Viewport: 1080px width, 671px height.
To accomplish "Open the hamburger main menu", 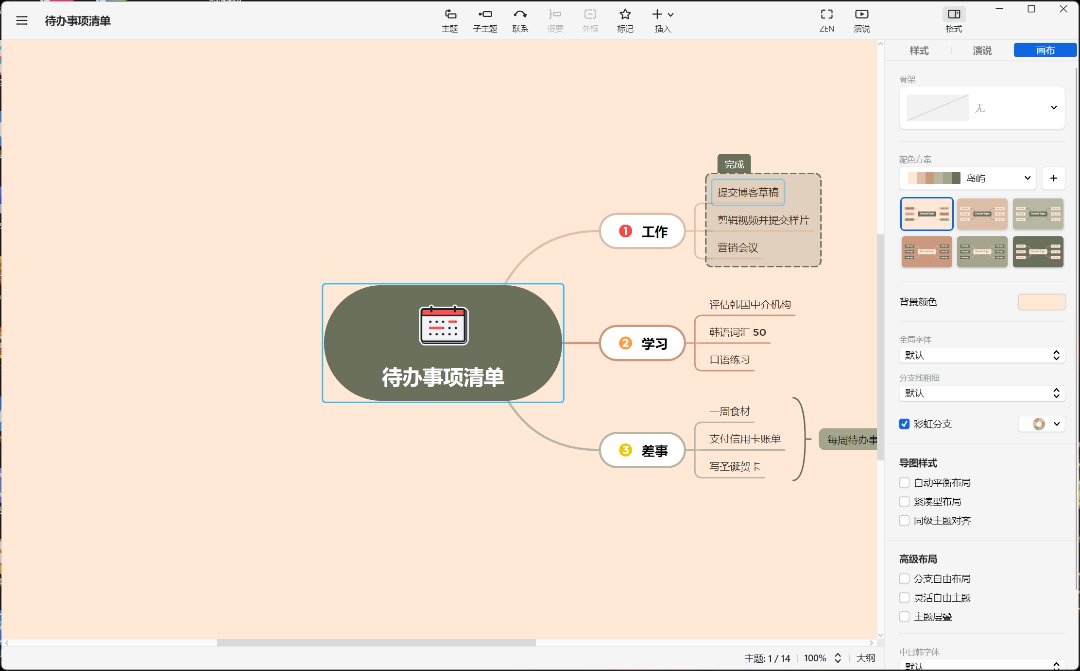I will (22, 20).
